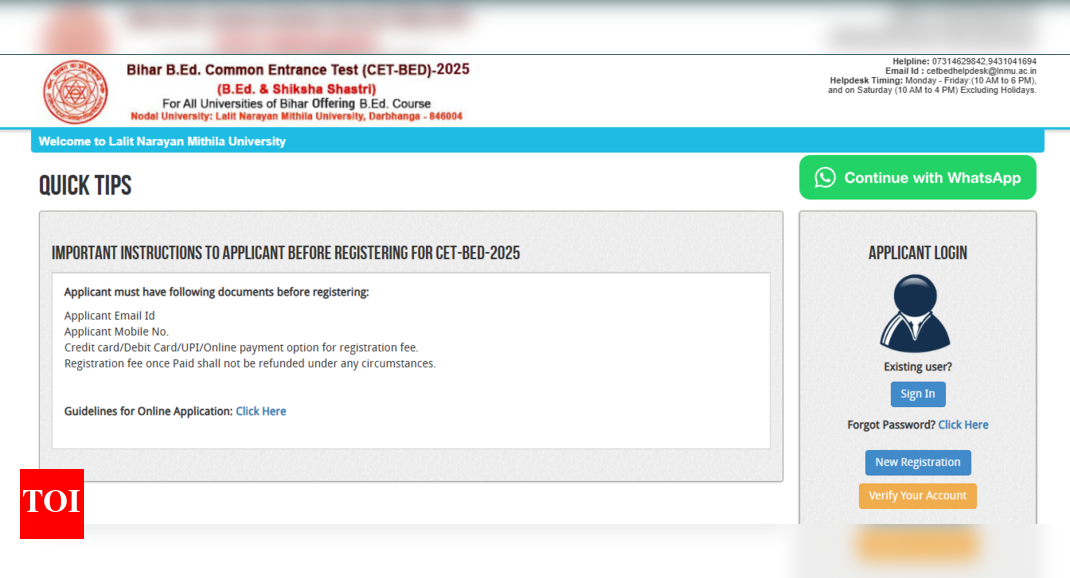Open Guidelines for Online Application link

[261, 411]
